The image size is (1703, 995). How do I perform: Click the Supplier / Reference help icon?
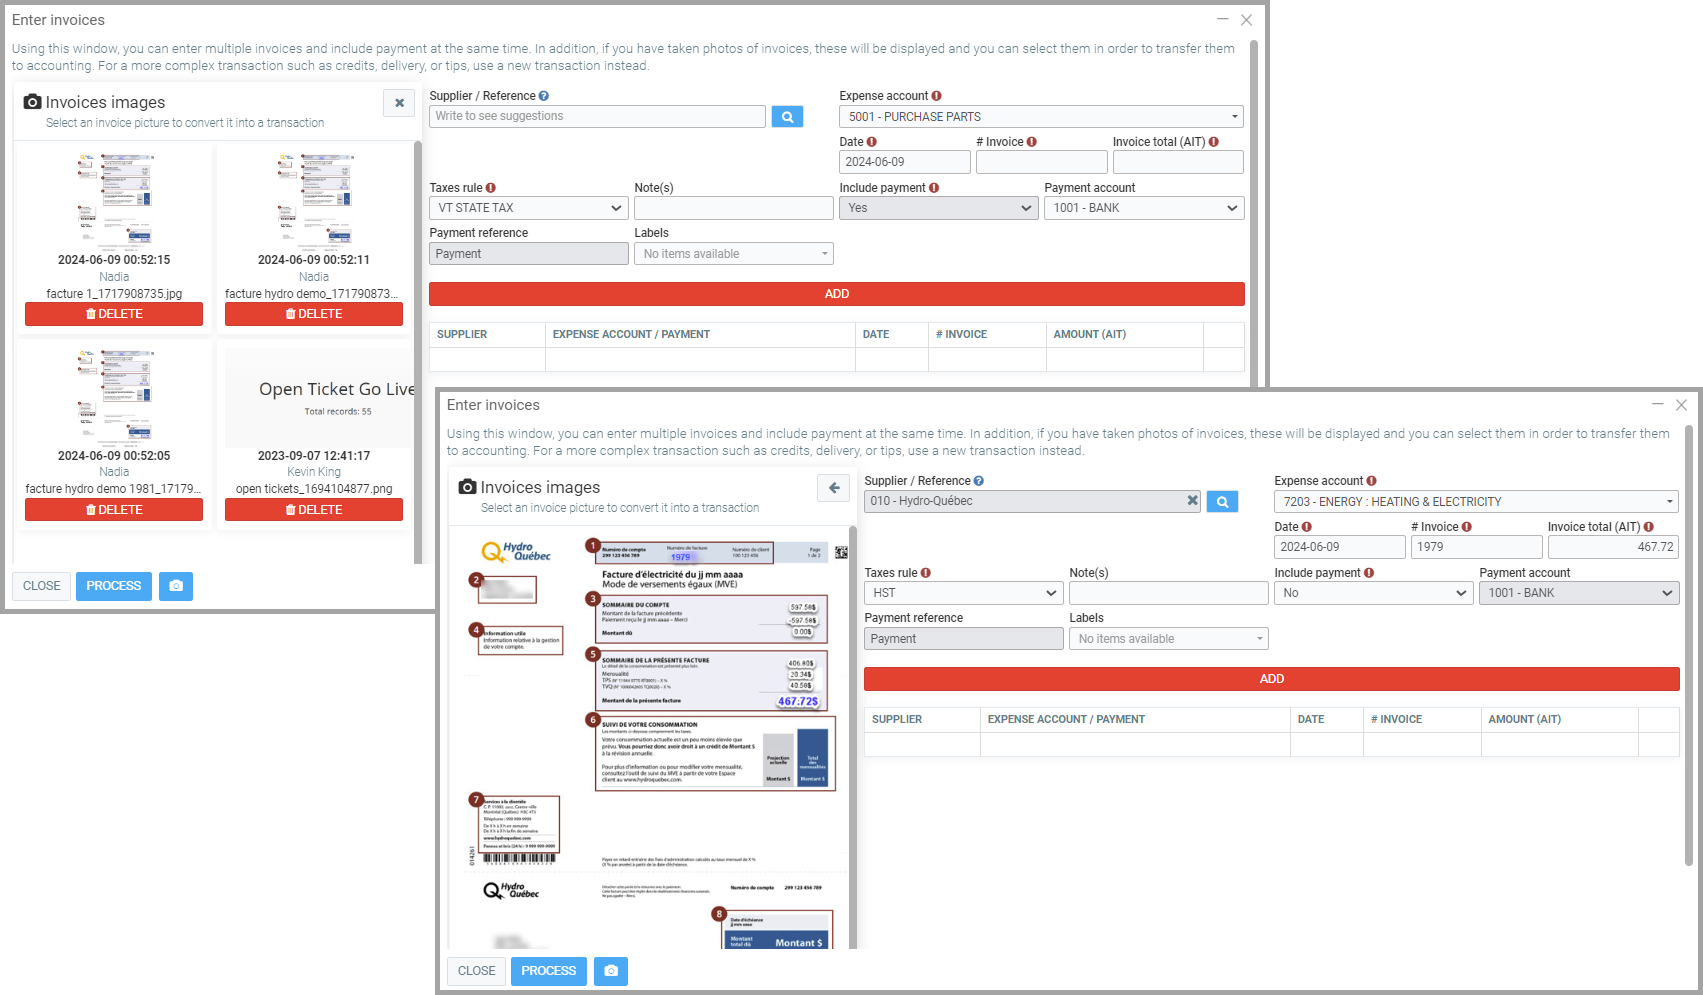[544, 96]
